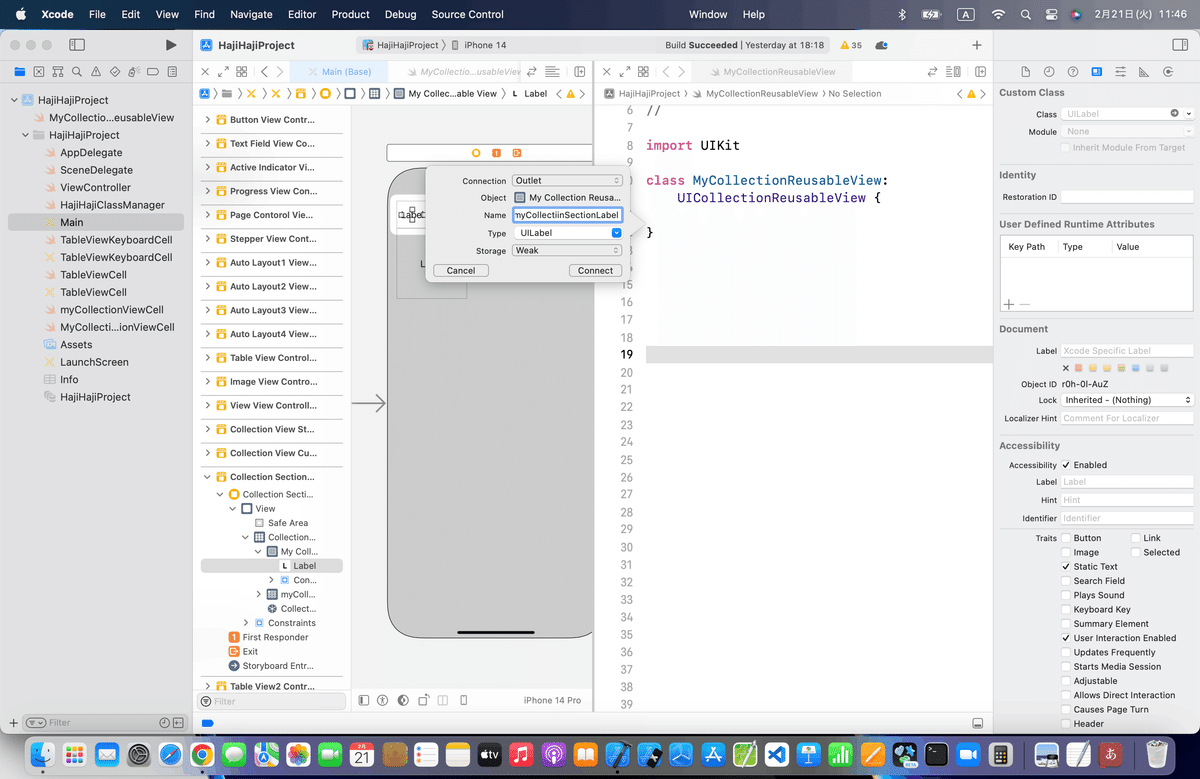Toggle document outline at canvas bottom
This screenshot has height=779, width=1200.
tap(364, 700)
